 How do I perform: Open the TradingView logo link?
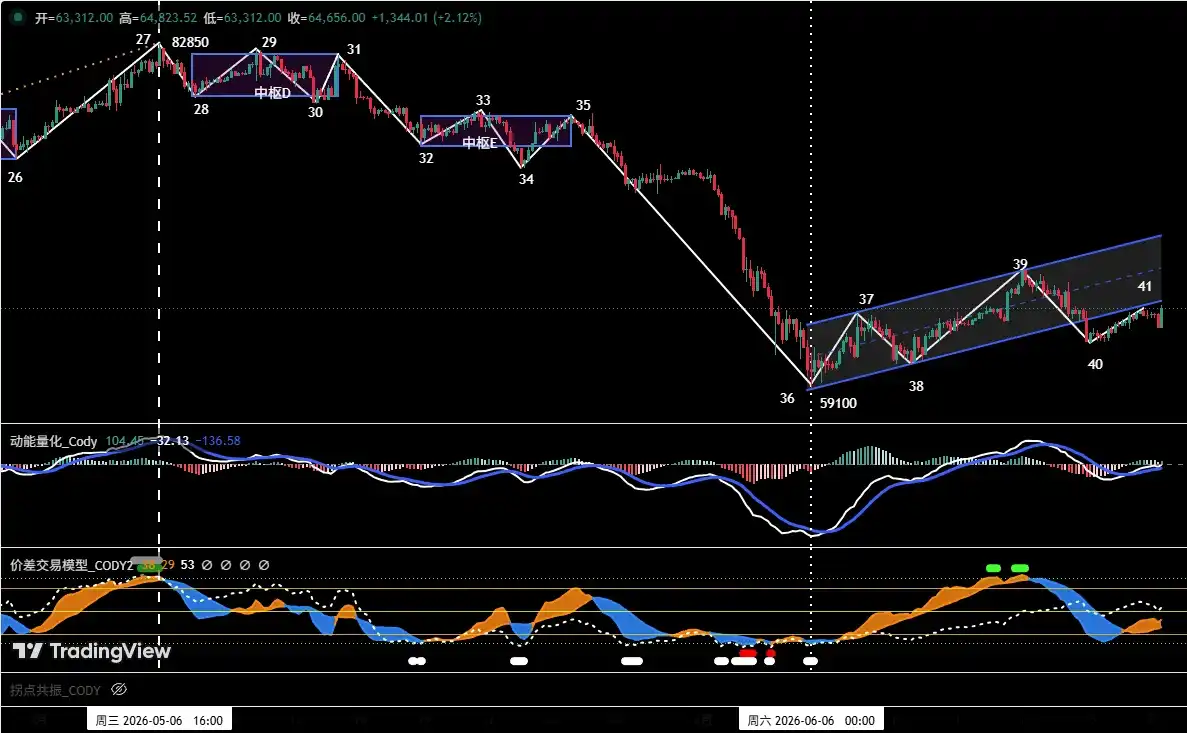pyautogui.click(x=92, y=650)
